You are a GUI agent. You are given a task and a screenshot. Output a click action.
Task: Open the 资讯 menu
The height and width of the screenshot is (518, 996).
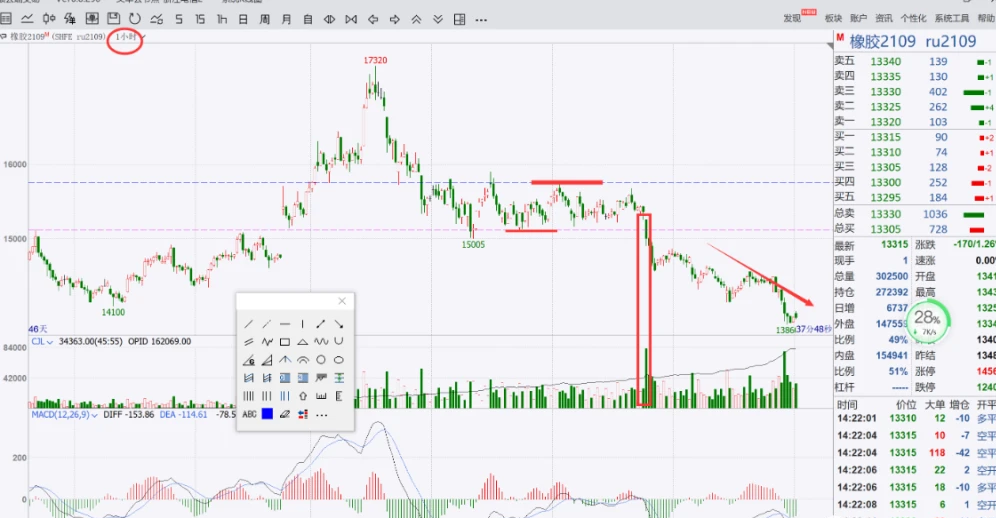coord(884,18)
